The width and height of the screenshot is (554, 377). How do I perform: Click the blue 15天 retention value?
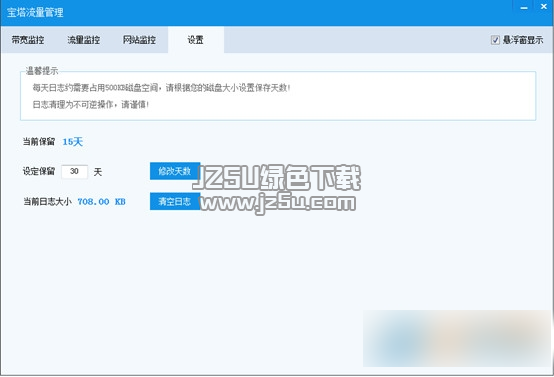pos(72,142)
